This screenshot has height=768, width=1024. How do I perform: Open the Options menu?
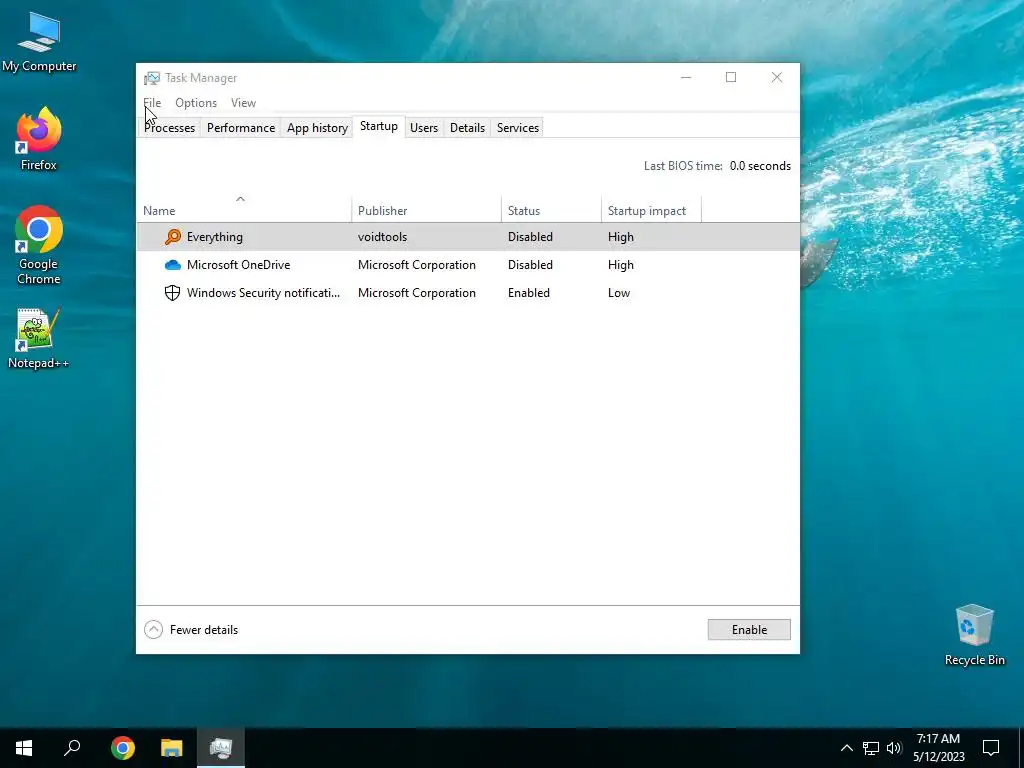coord(196,103)
